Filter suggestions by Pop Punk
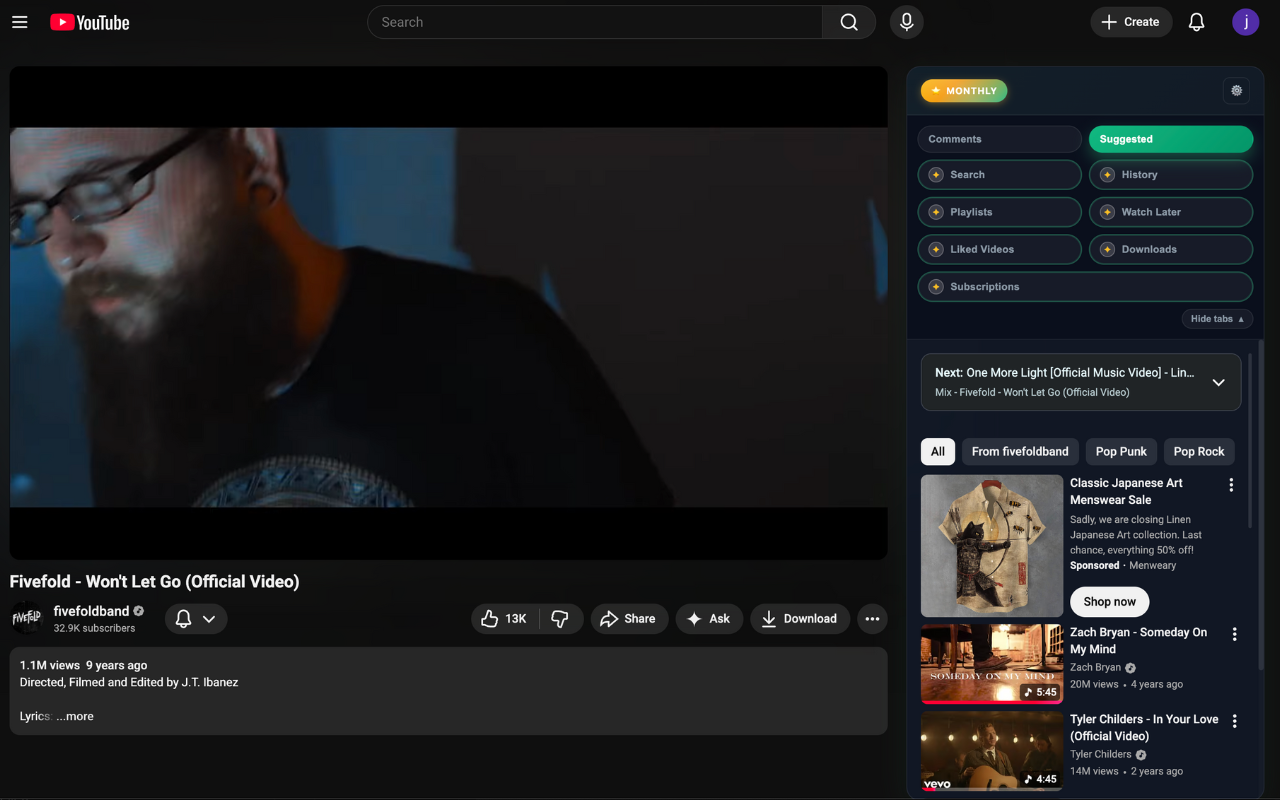The width and height of the screenshot is (1280, 800). click(1121, 451)
